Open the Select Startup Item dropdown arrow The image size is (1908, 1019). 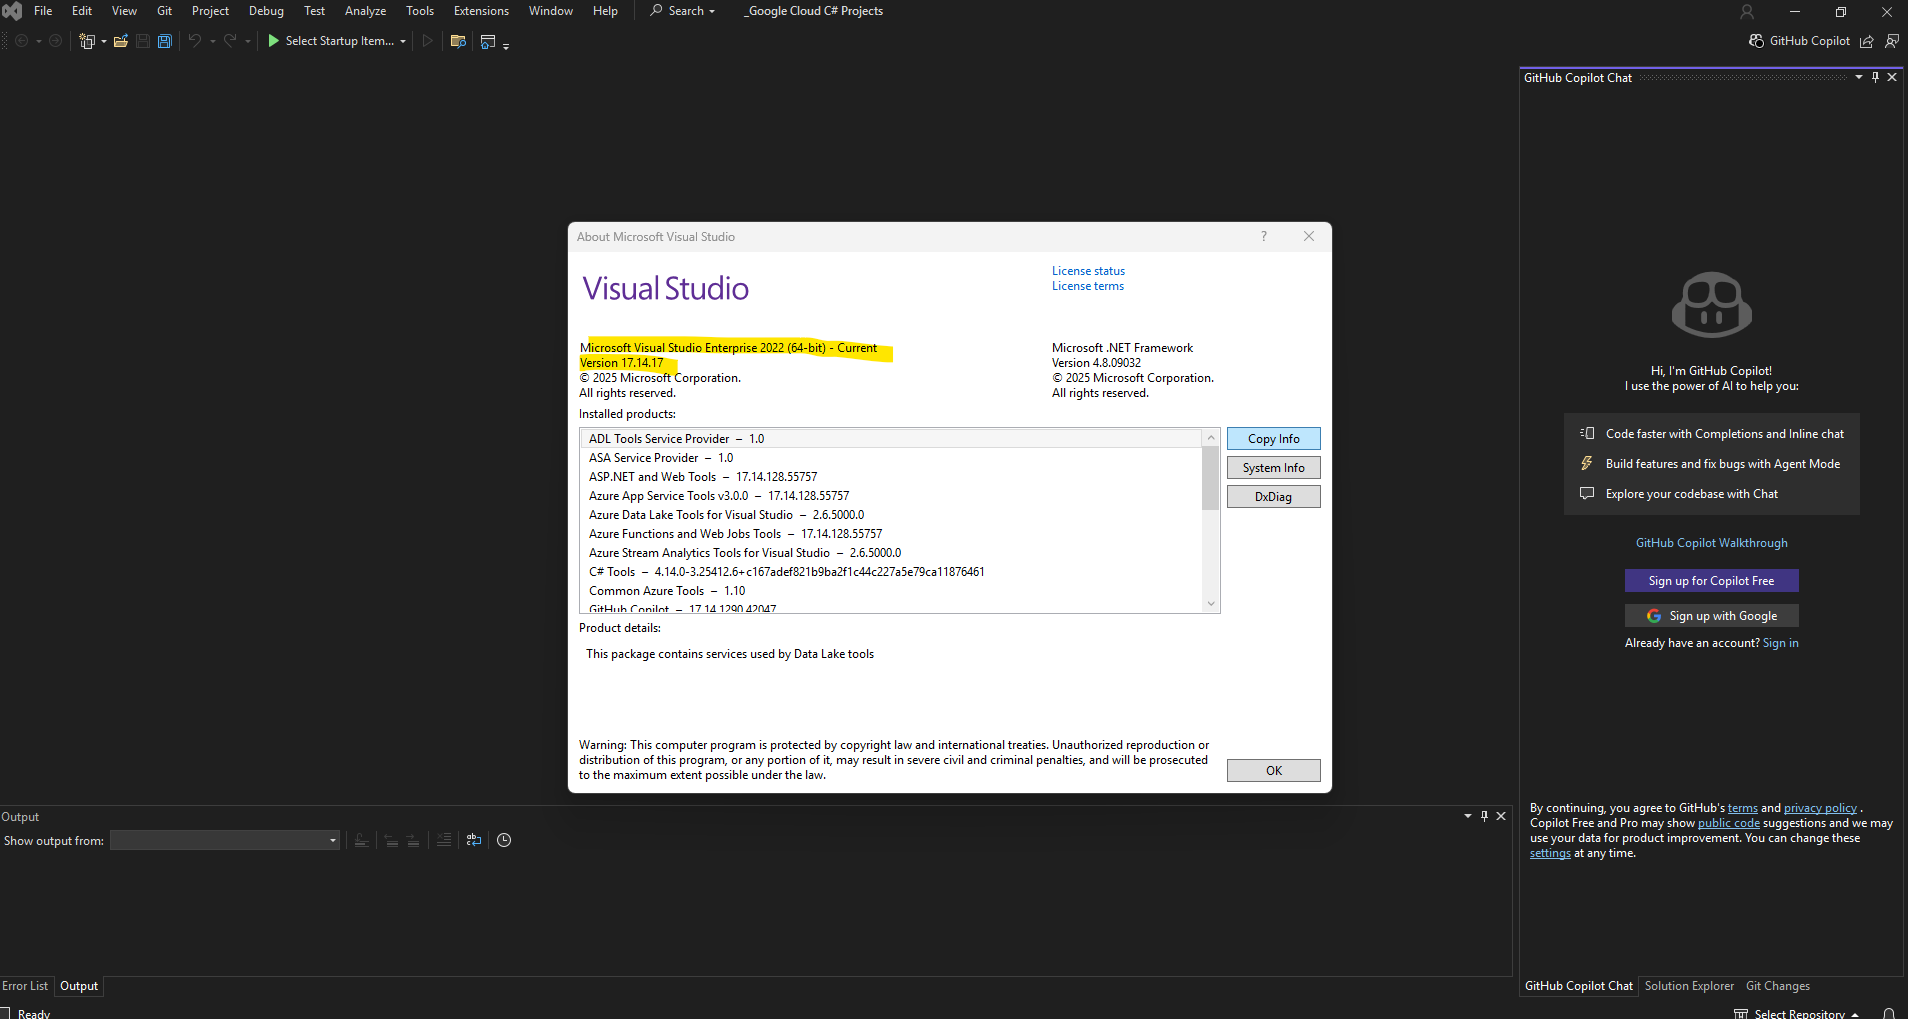click(x=403, y=42)
